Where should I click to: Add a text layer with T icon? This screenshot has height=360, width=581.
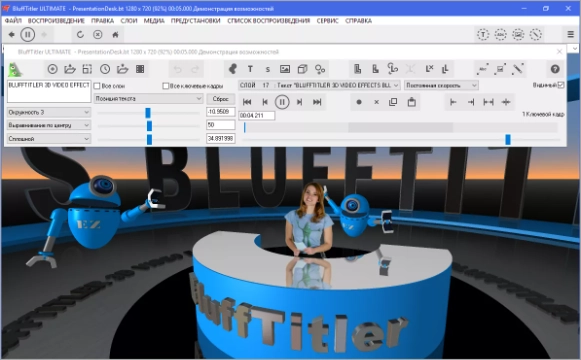pyautogui.click(x=250, y=69)
